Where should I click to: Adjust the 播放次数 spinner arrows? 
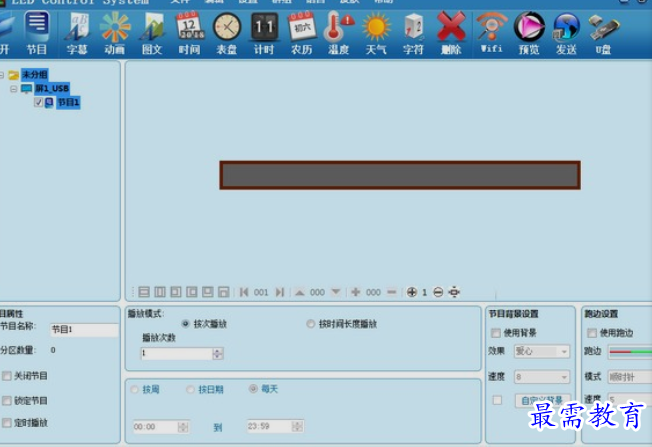click(x=217, y=353)
